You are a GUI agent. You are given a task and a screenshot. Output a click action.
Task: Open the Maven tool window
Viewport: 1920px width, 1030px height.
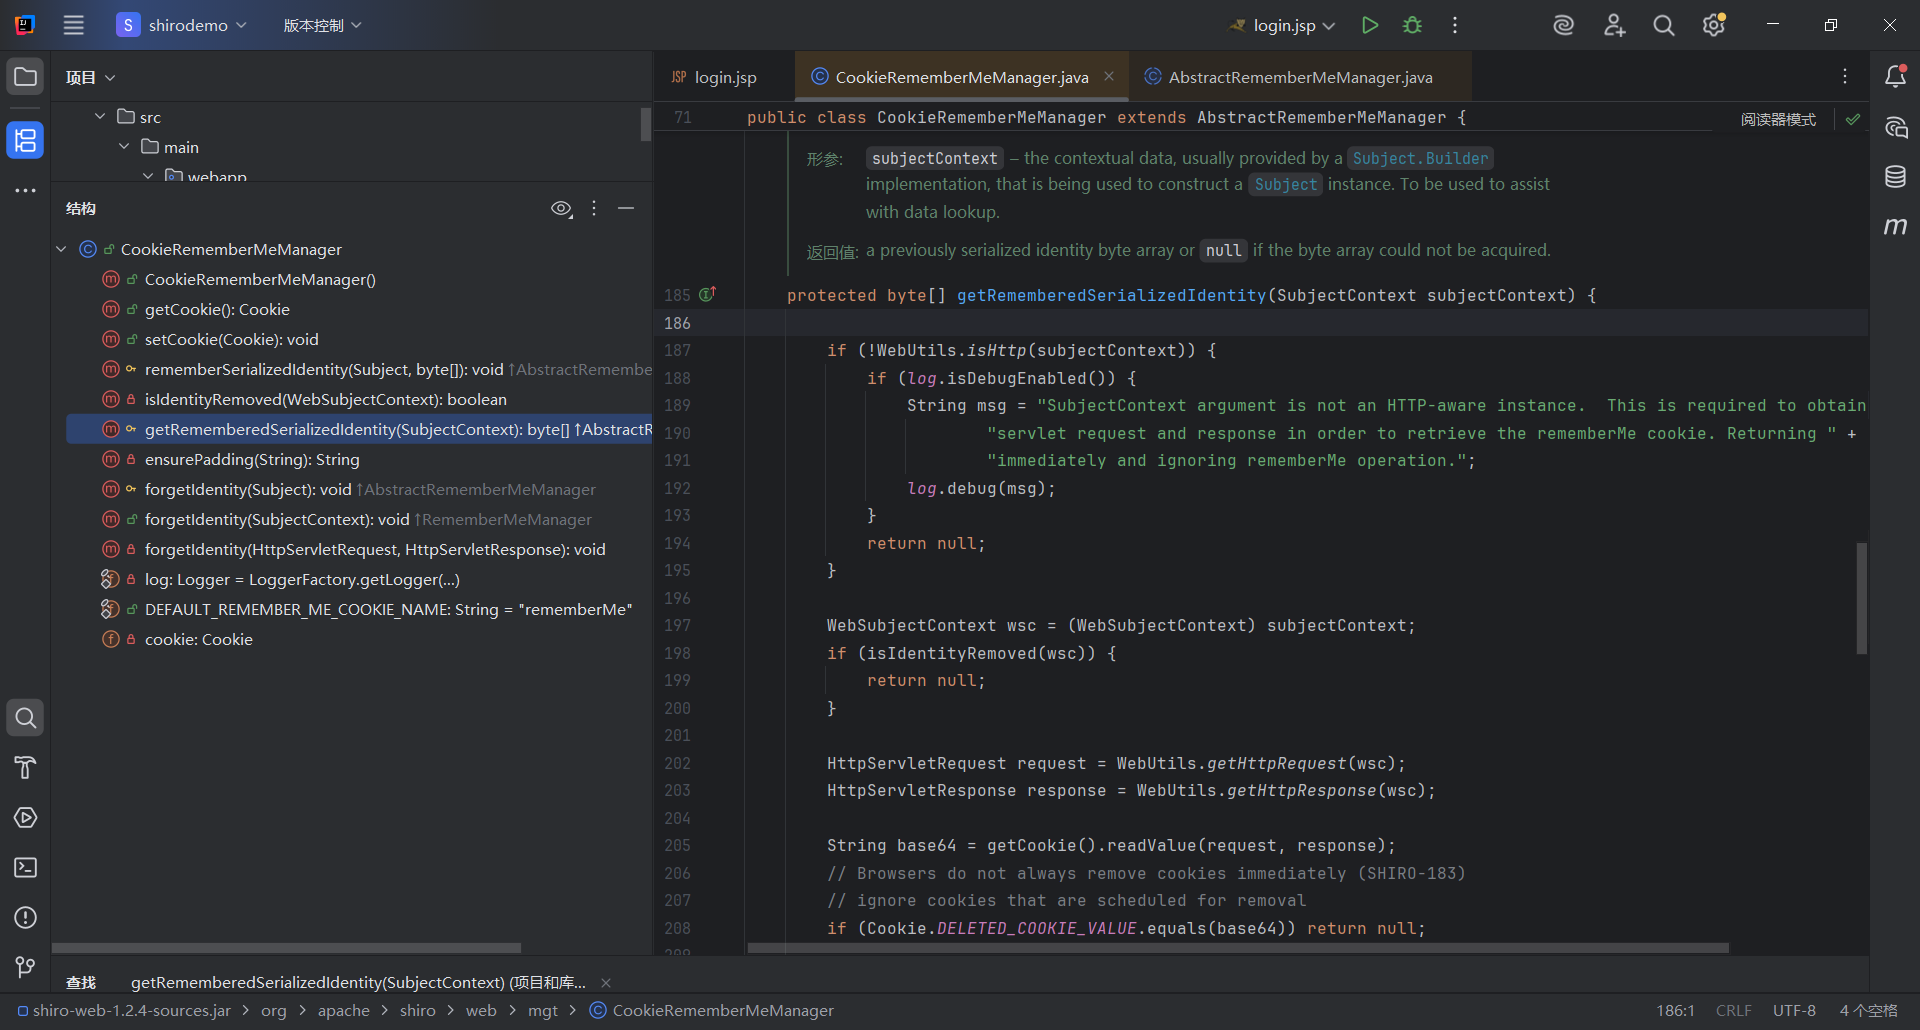click(1895, 227)
